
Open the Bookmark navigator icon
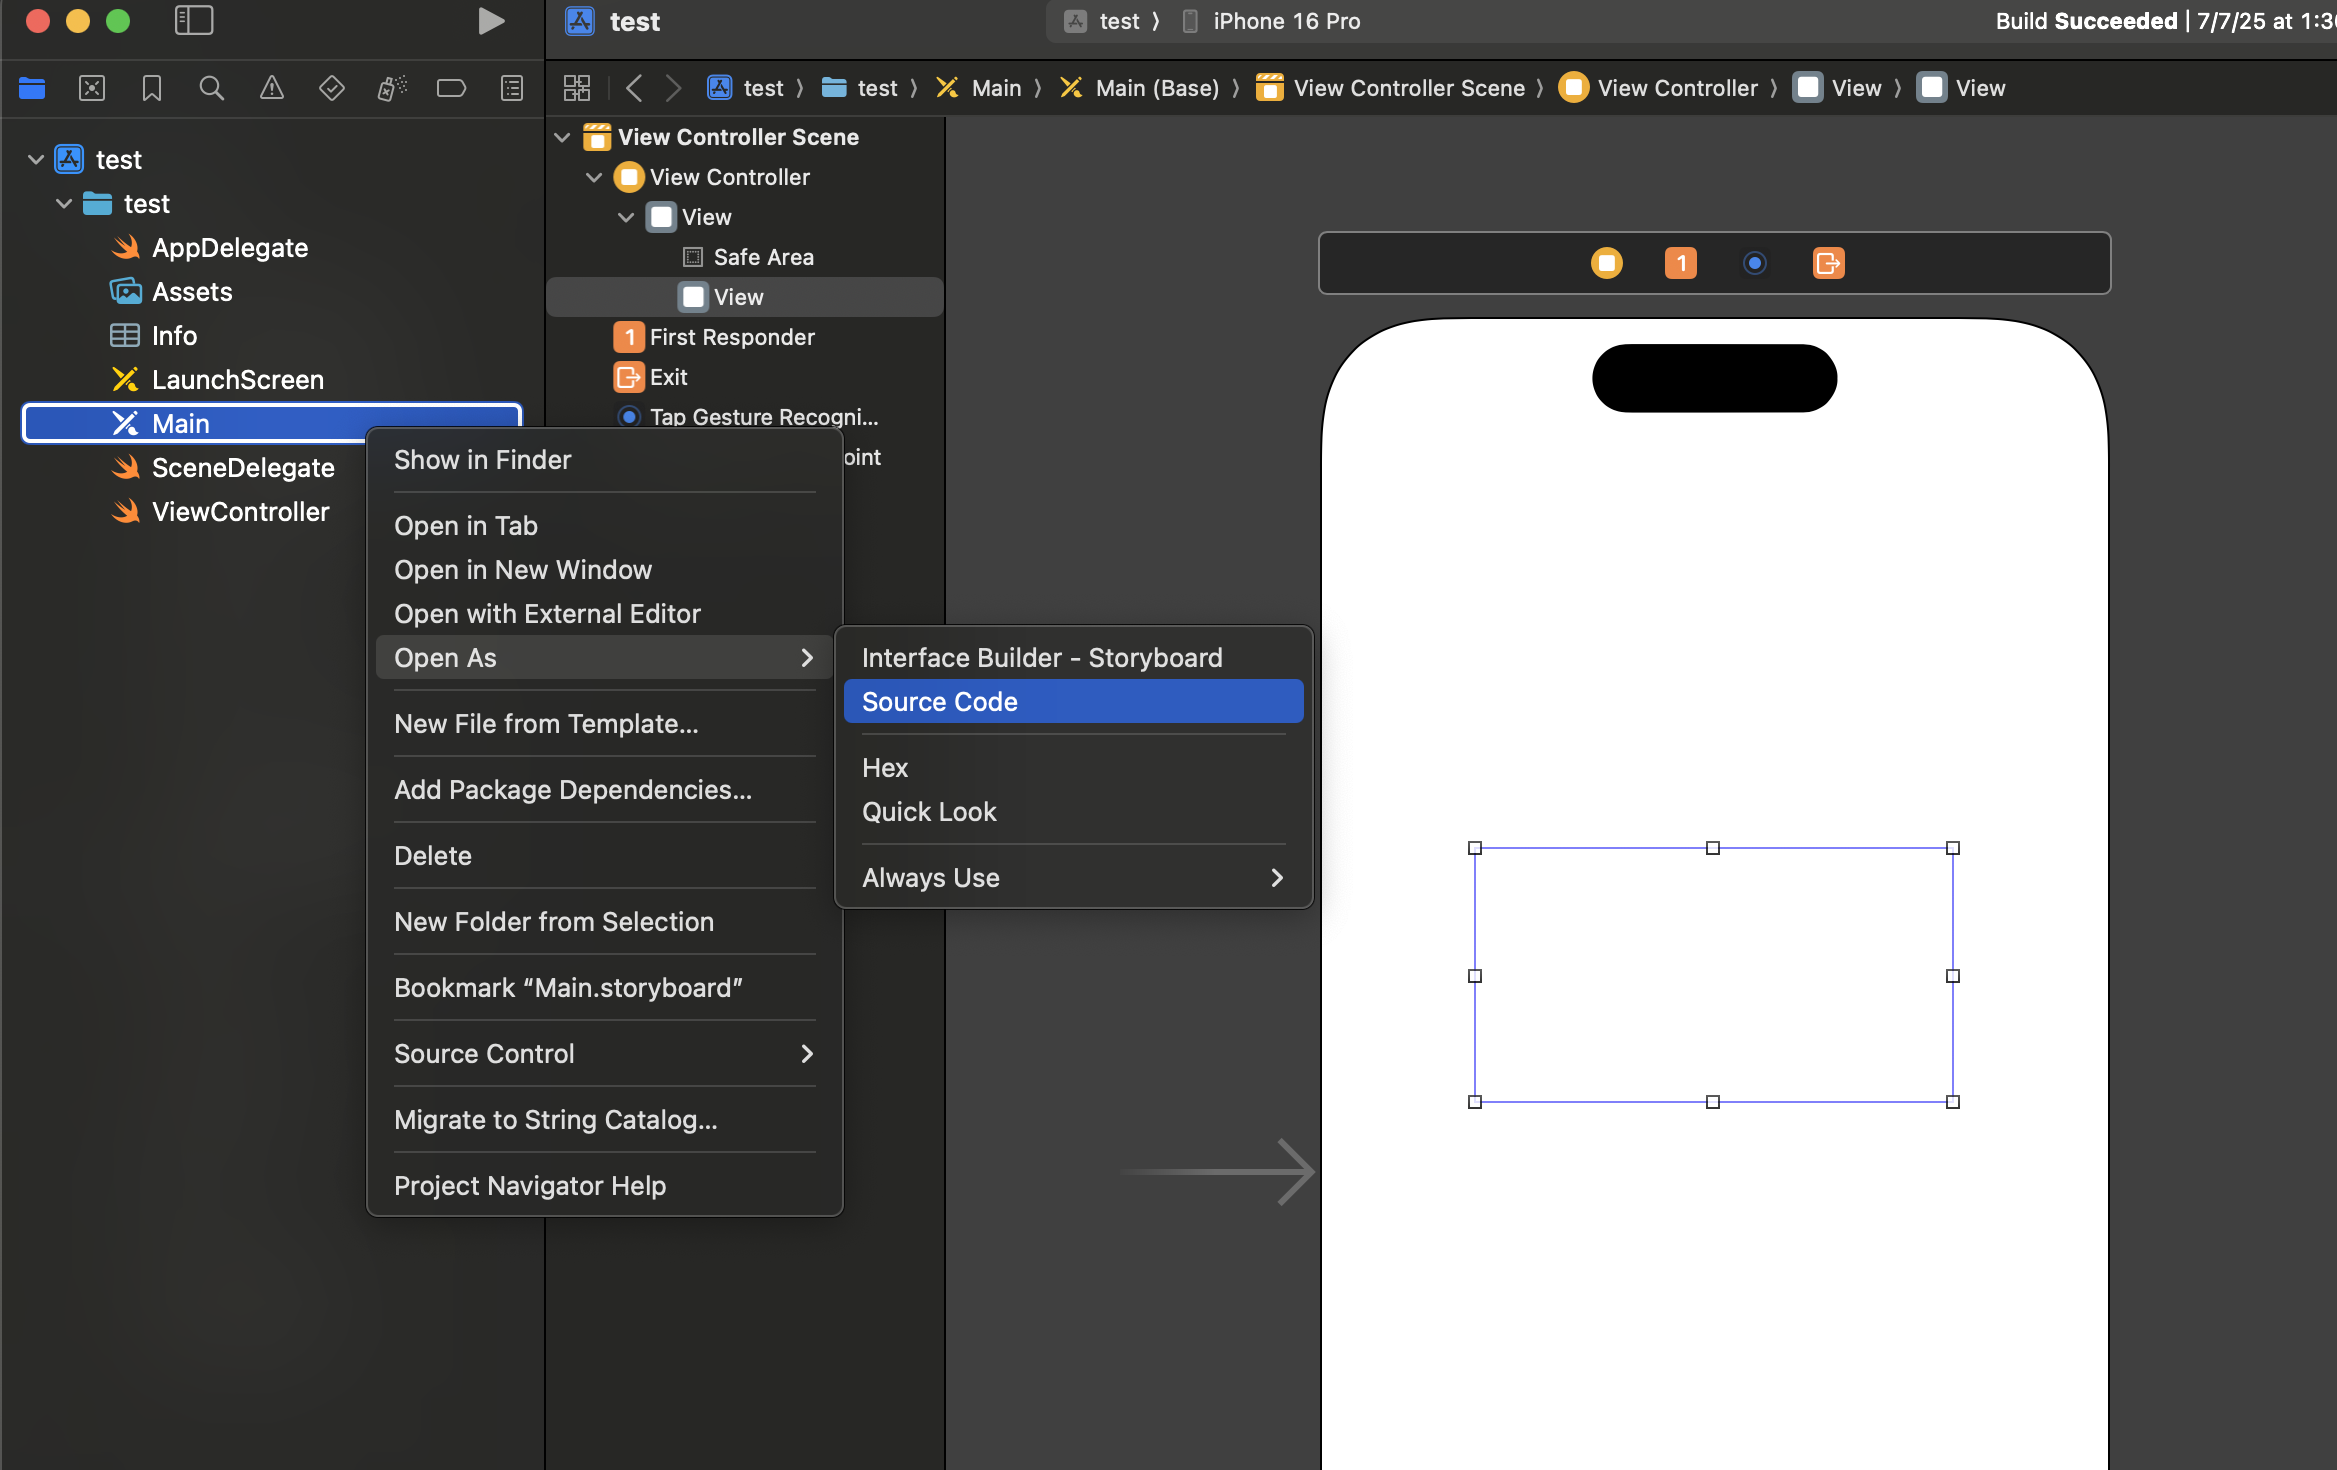tap(152, 88)
